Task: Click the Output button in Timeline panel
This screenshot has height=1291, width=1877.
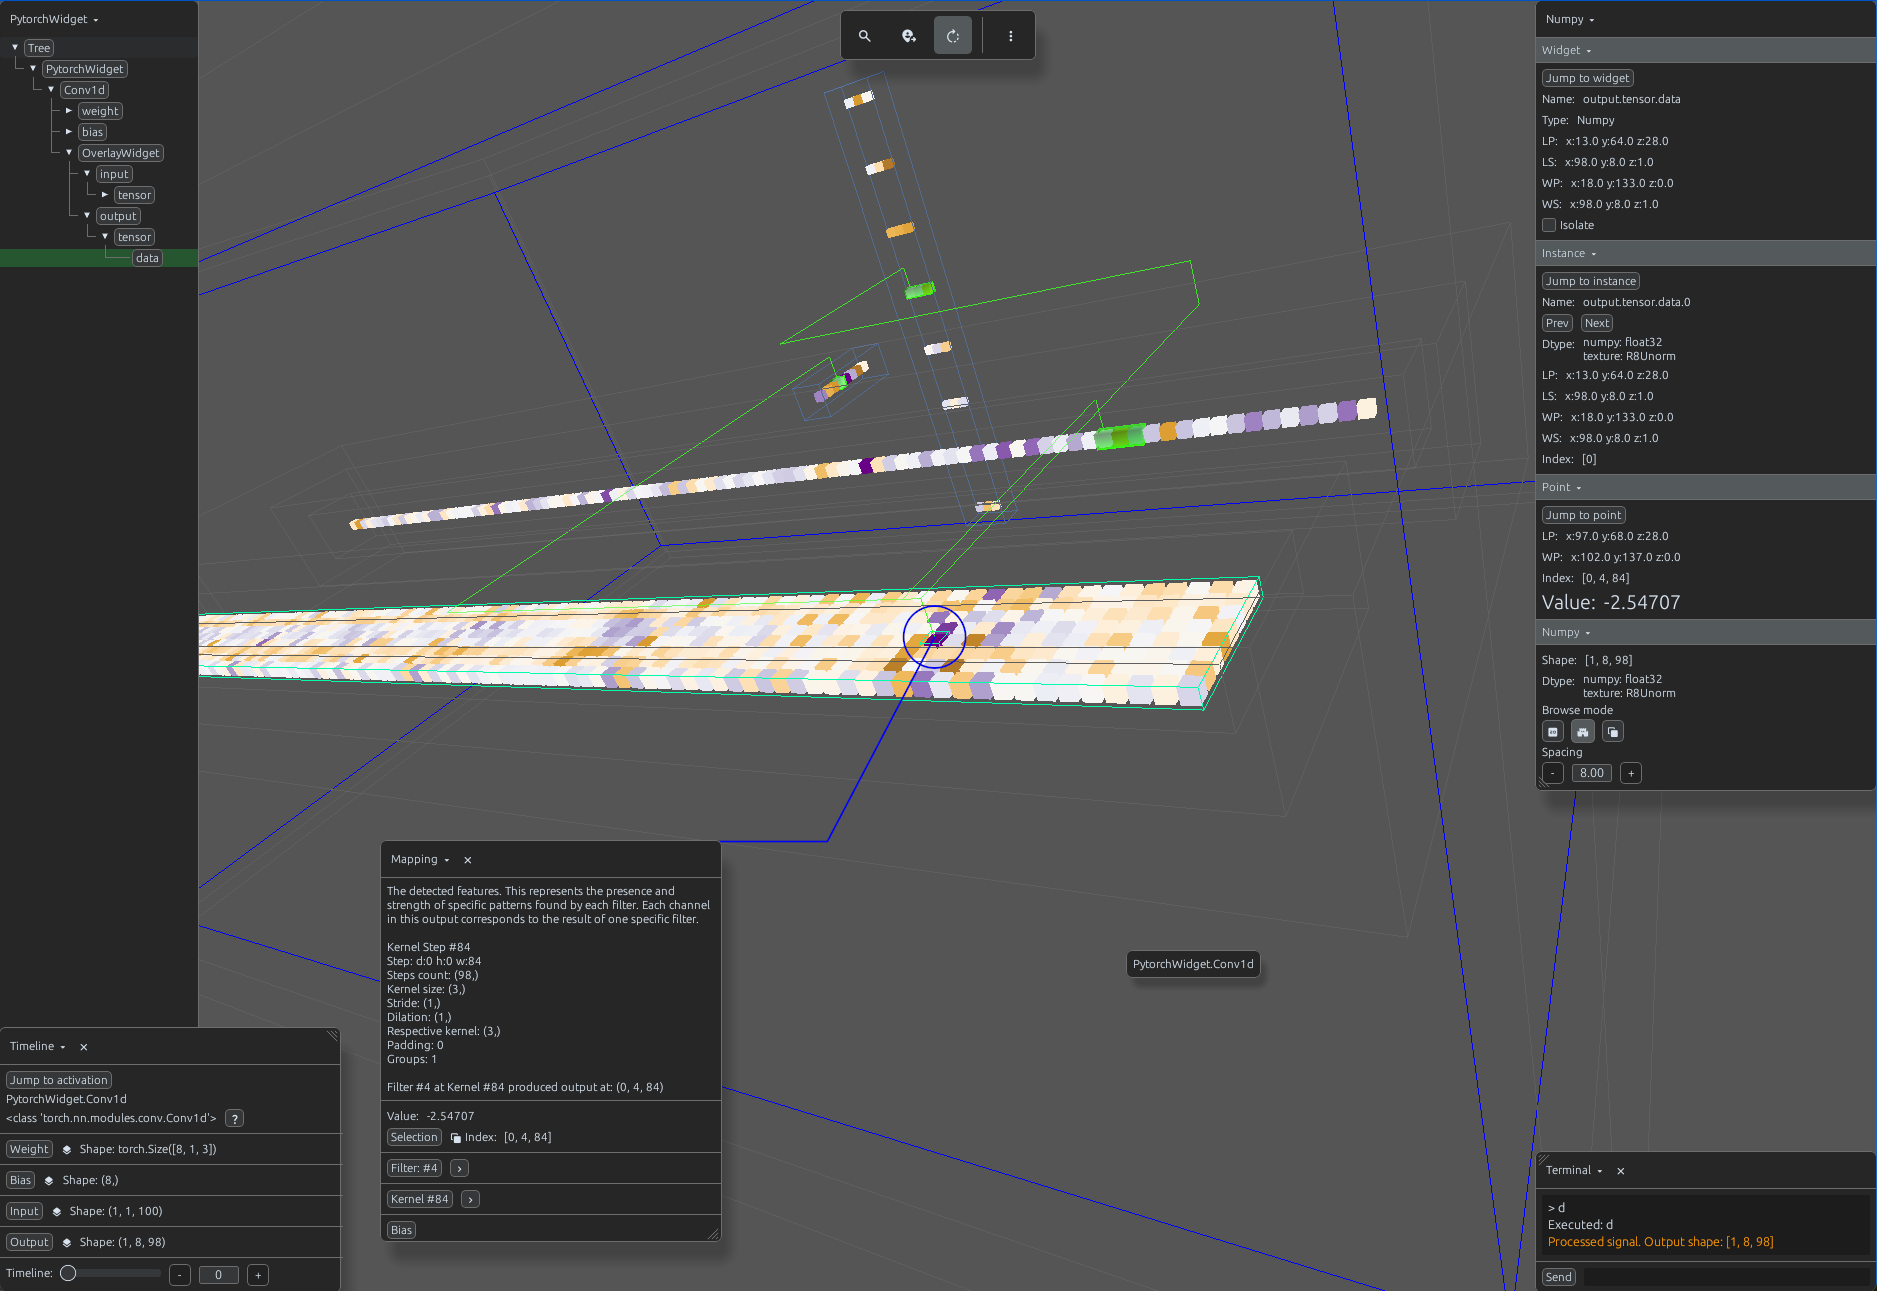Action: (x=29, y=1242)
